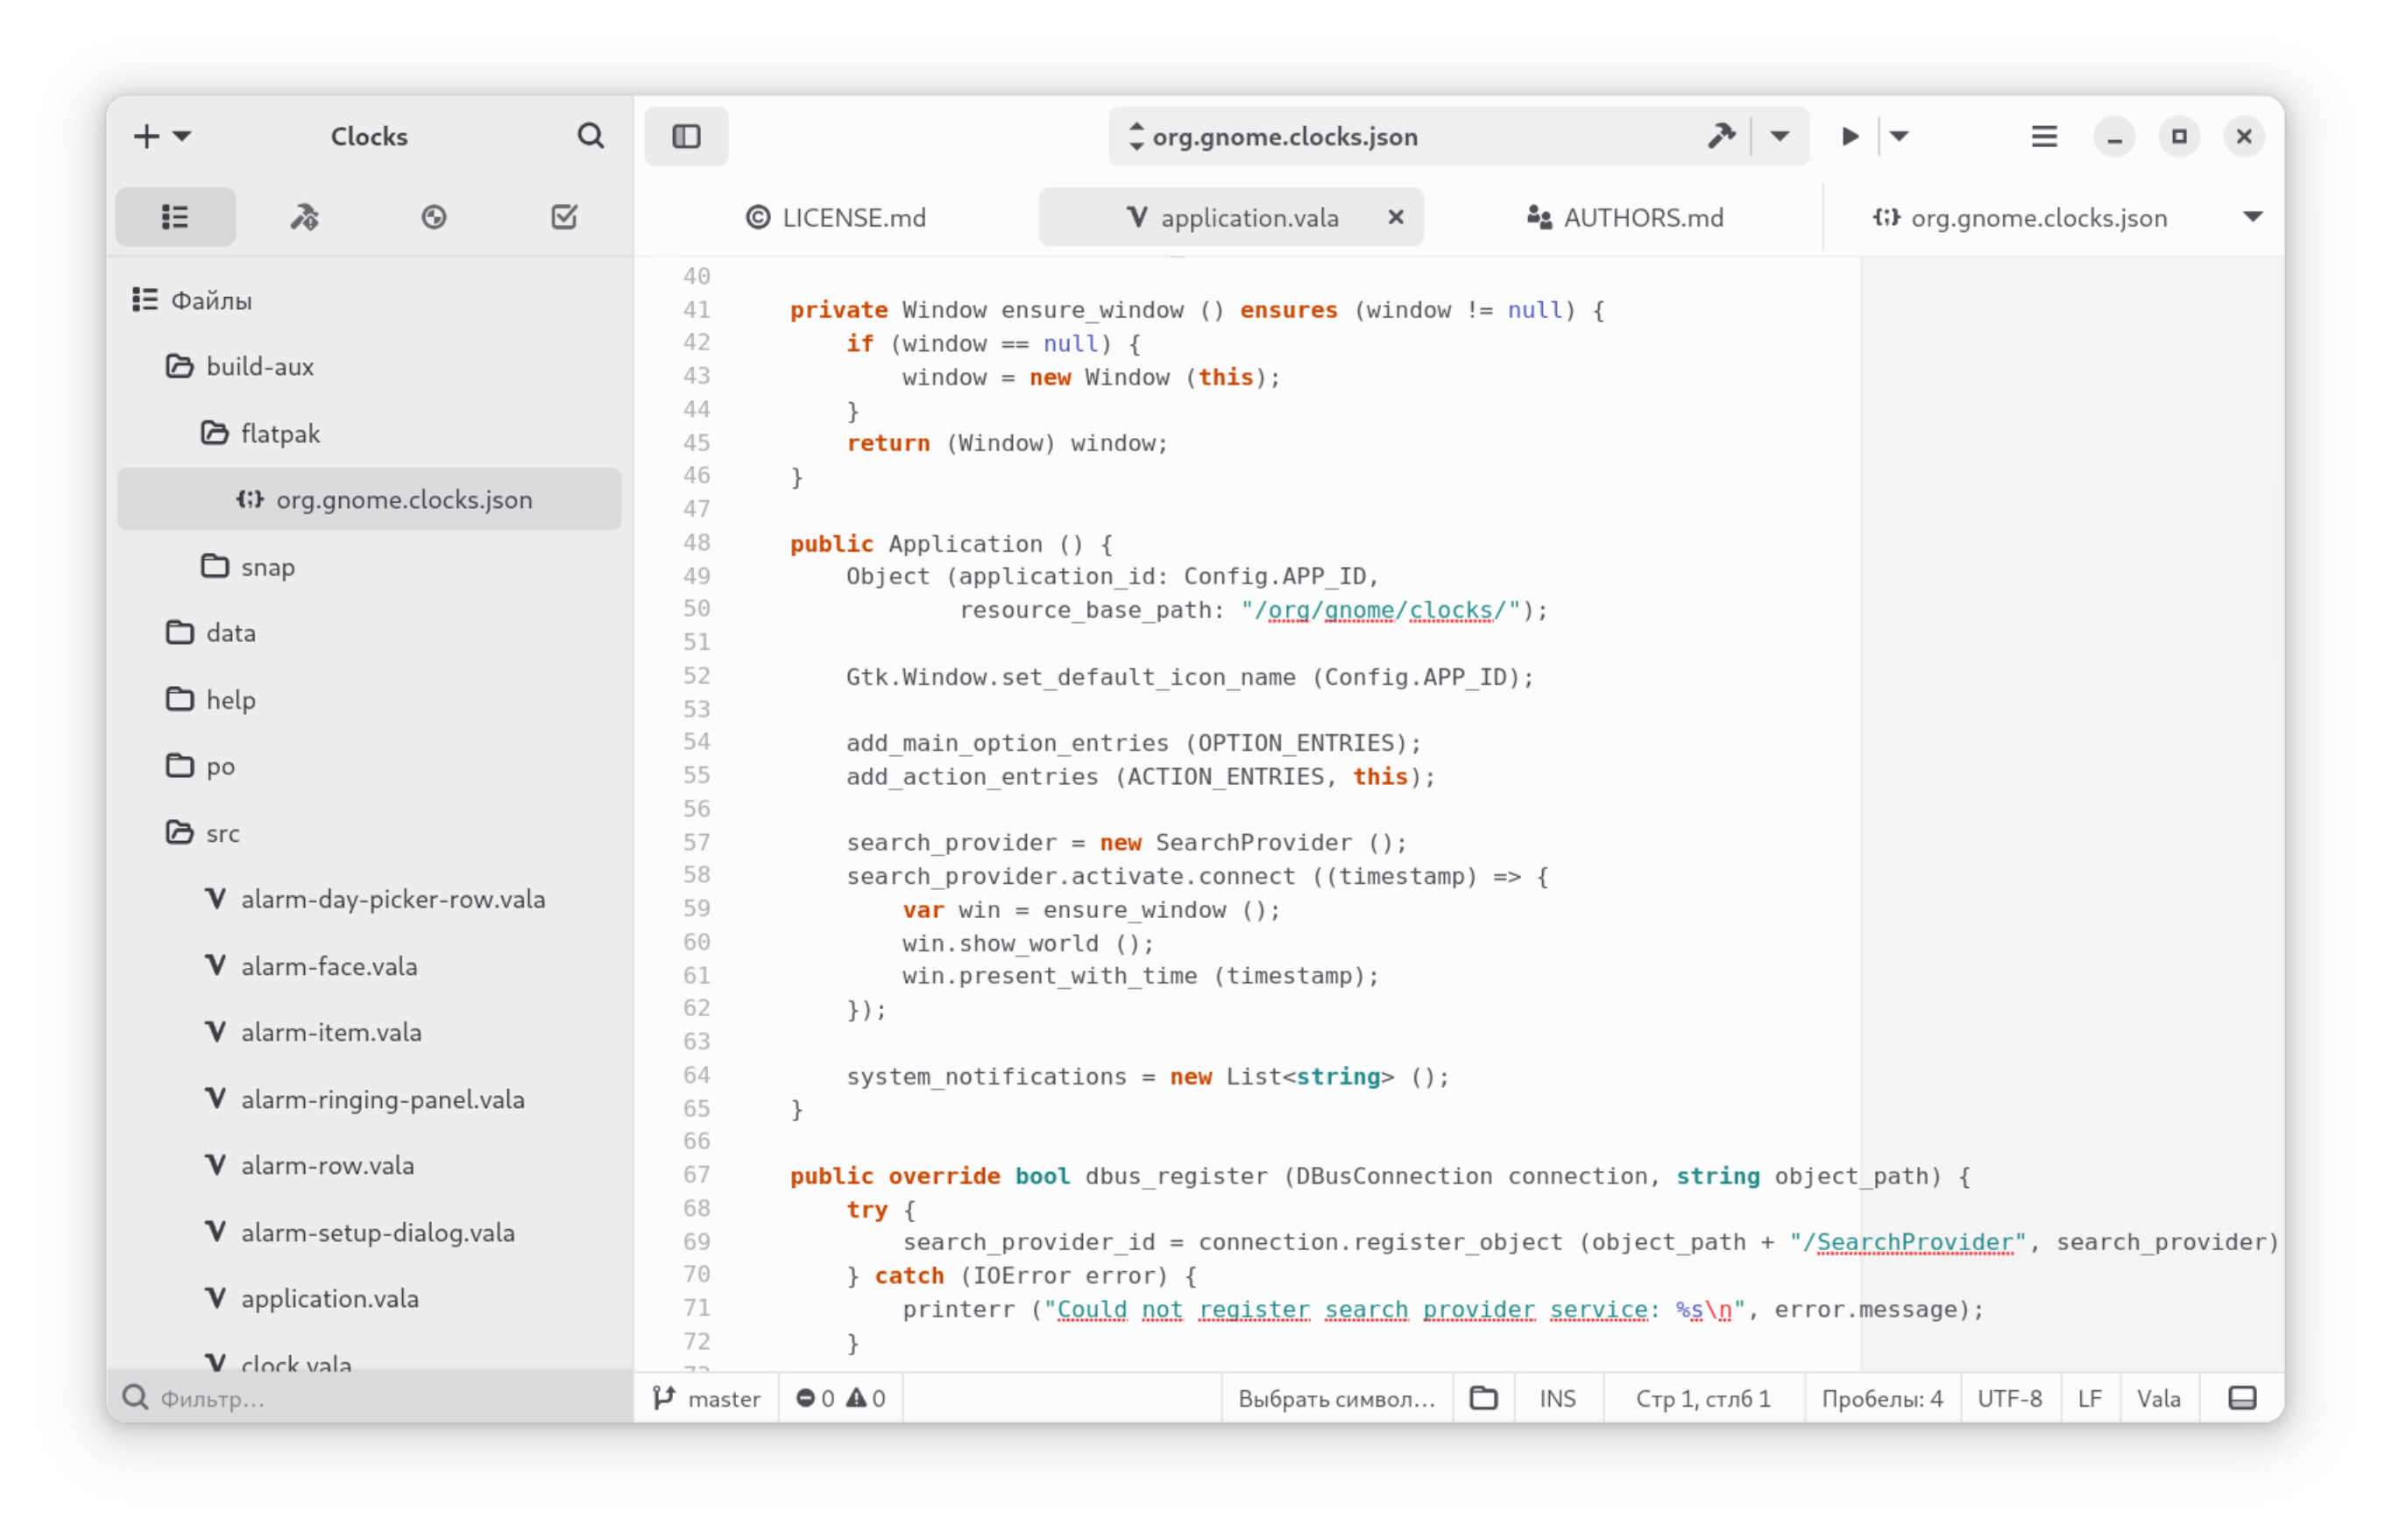Expand the tabs overflow dropdown arrow

(x=2252, y=217)
